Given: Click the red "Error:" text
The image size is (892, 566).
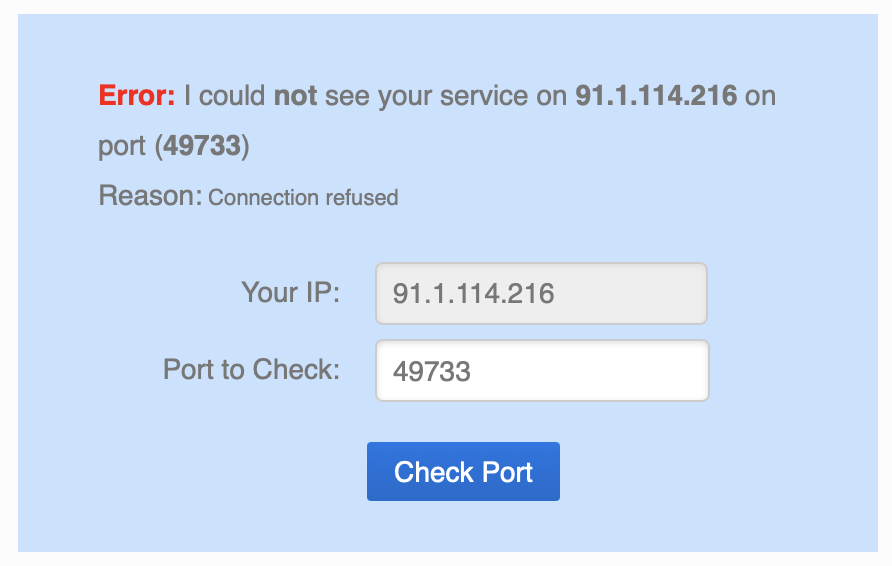Looking at the screenshot, I should [x=137, y=96].
